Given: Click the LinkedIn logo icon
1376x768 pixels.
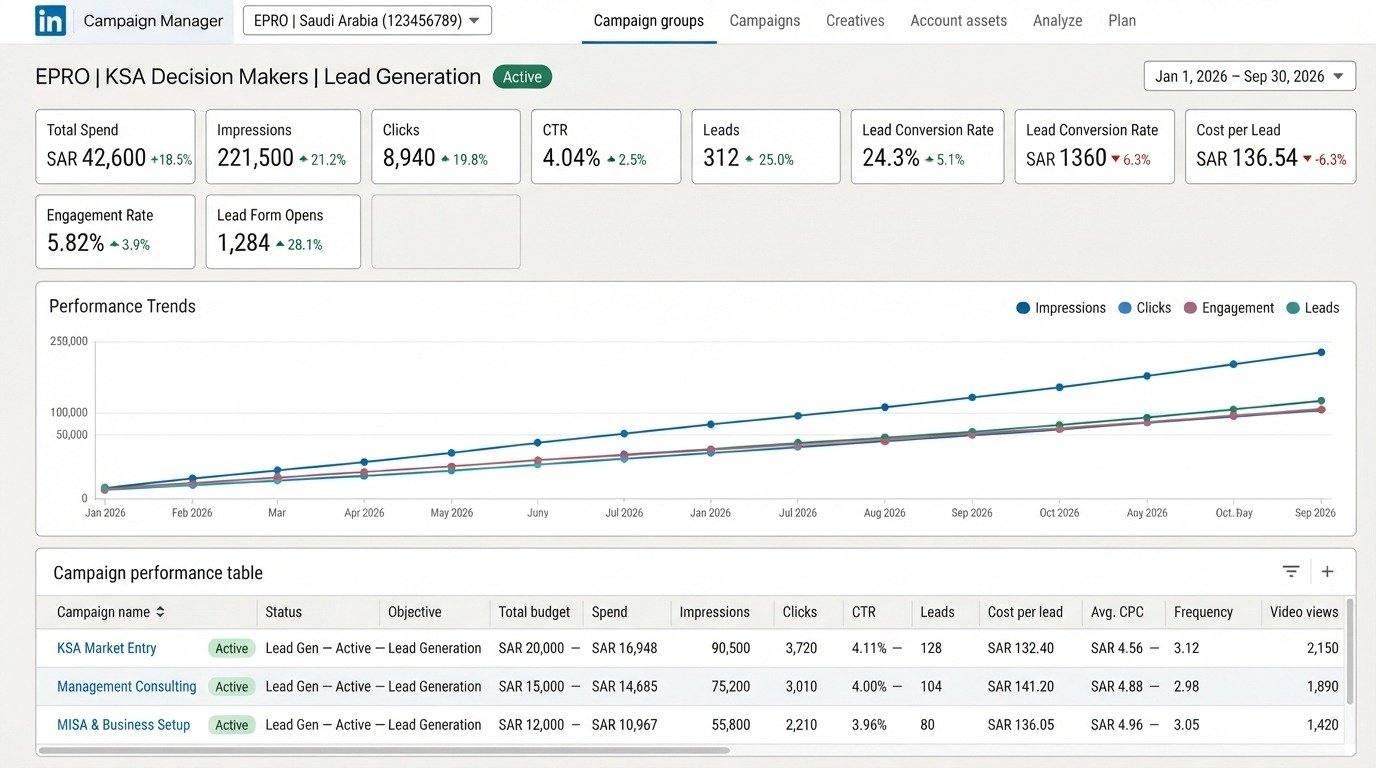Looking at the screenshot, I should 51,20.
